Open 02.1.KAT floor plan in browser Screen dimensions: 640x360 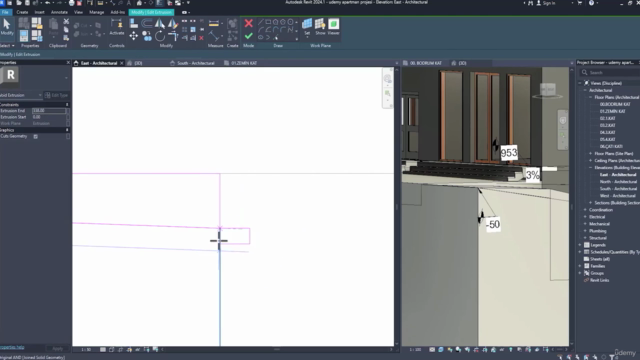(x=607, y=118)
